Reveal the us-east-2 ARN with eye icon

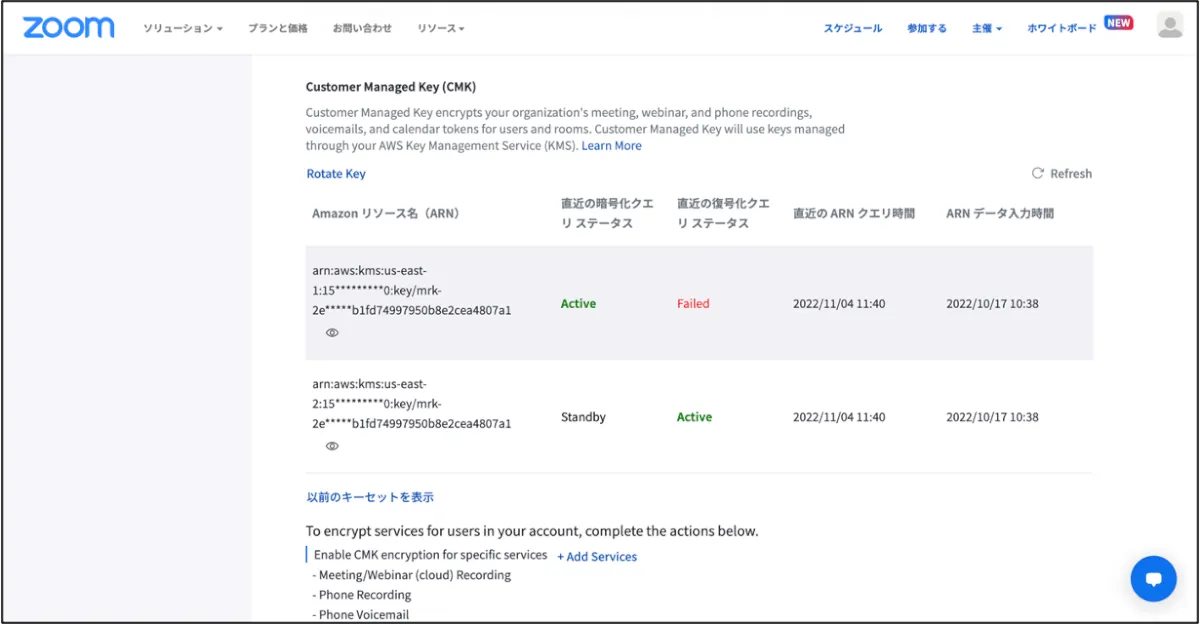point(332,446)
